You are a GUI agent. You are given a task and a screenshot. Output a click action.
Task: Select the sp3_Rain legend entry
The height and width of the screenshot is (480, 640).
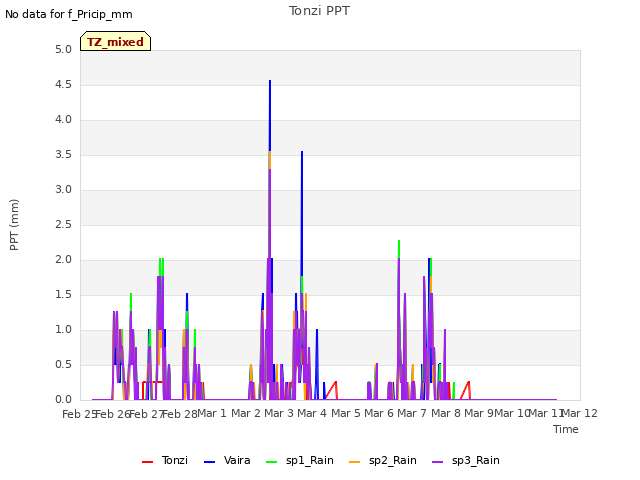[x=466, y=460]
